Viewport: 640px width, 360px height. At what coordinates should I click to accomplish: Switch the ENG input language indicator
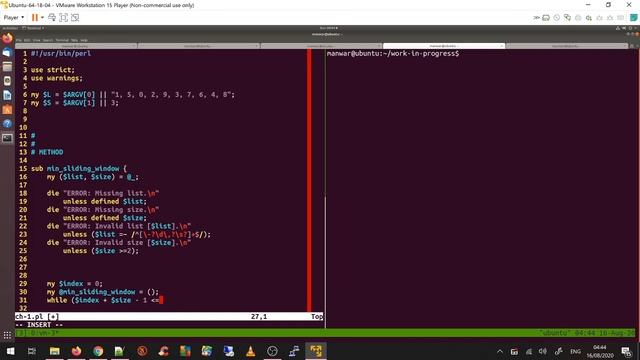click(x=576, y=351)
